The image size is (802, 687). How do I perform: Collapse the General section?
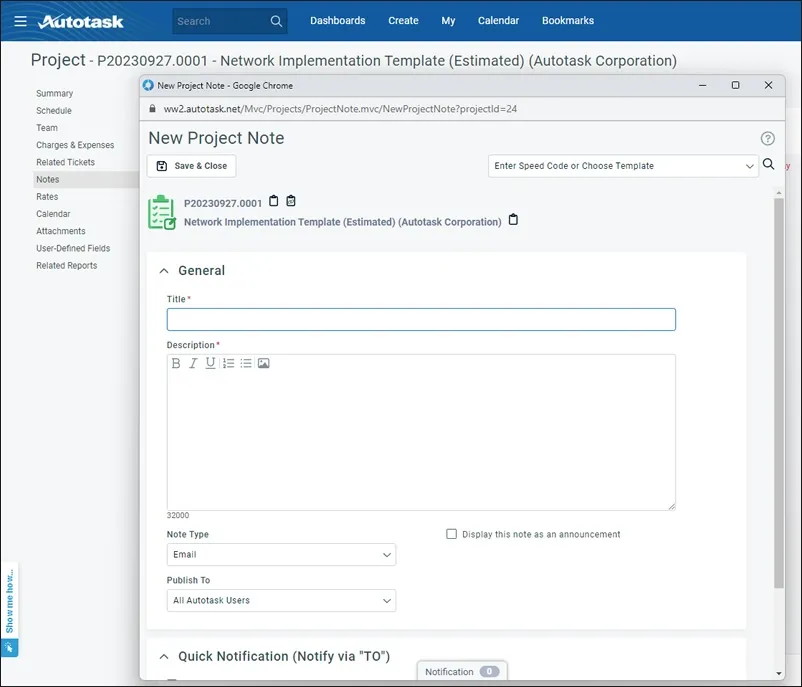(x=164, y=271)
